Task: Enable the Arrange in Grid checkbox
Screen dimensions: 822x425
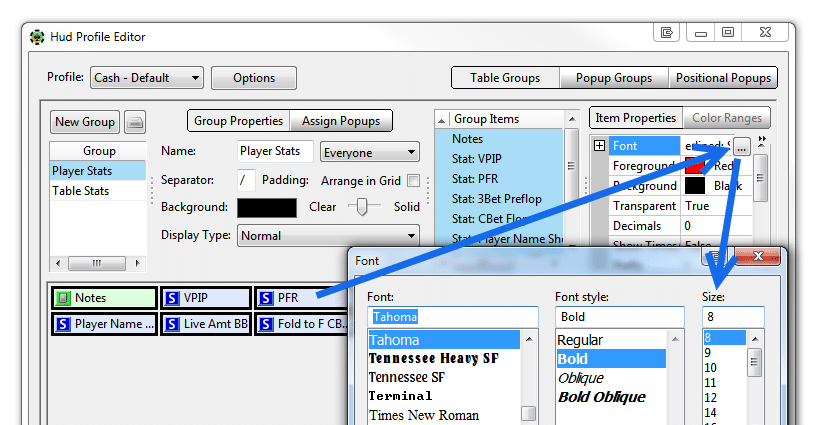Action: point(413,181)
